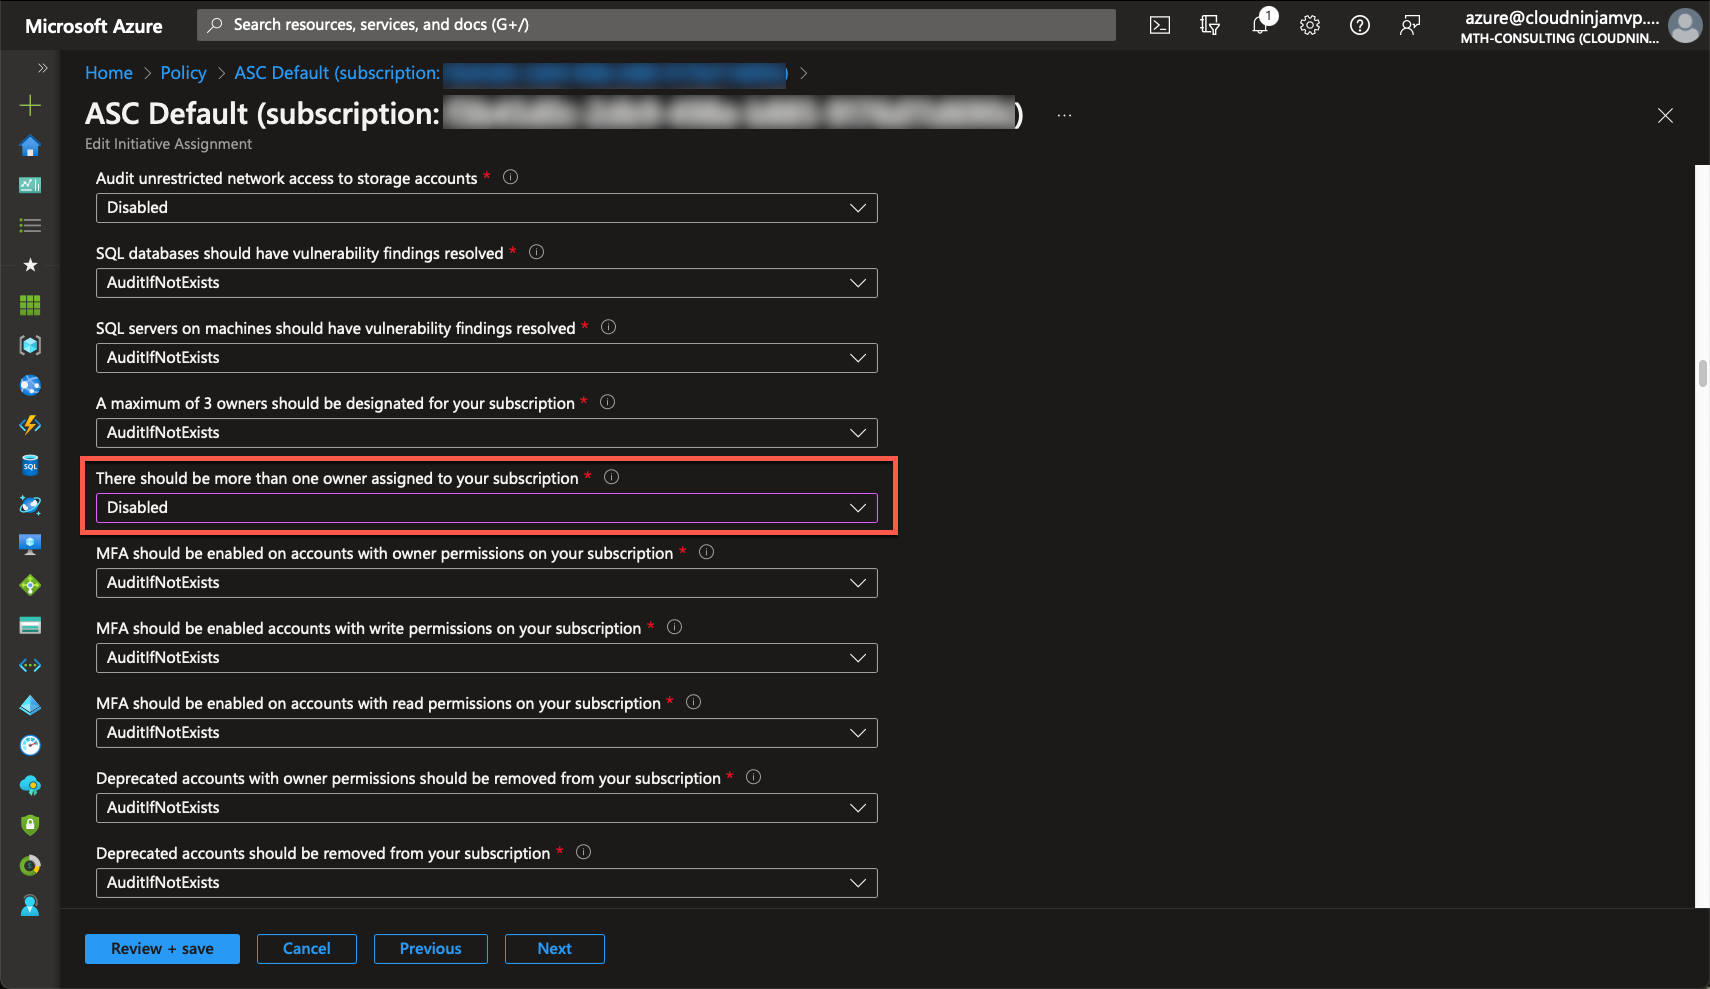
Task: Open the ellipsis menu beside the page title
Action: tap(1064, 115)
